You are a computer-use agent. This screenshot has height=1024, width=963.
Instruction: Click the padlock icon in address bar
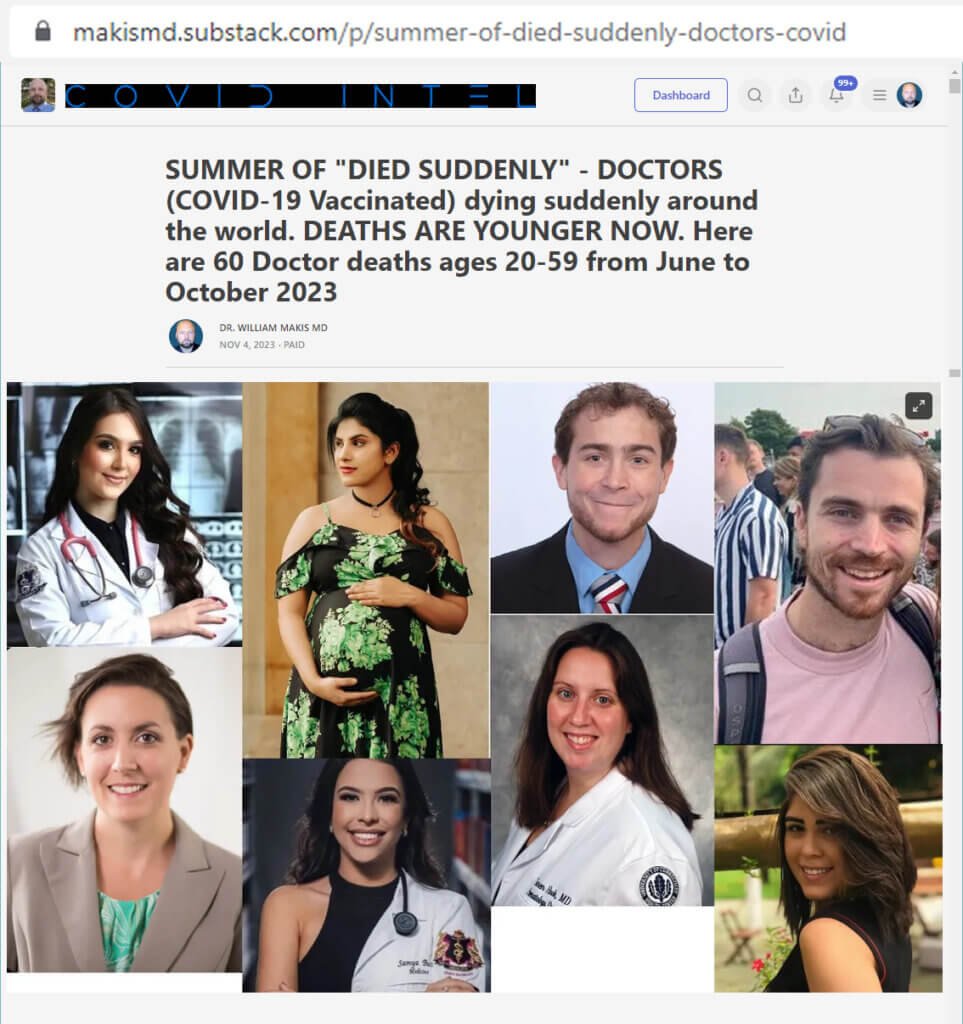click(x=43, y=31)
